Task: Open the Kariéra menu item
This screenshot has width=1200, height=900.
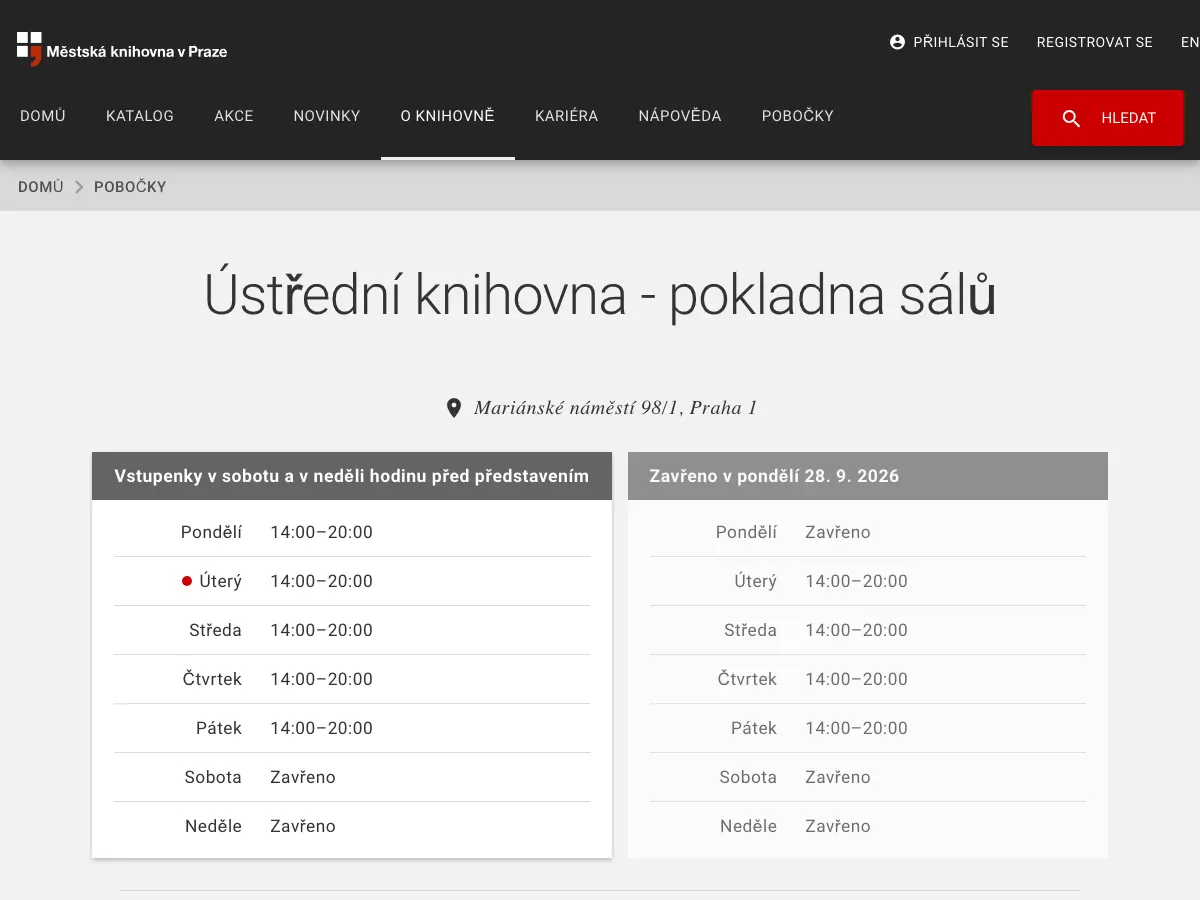Action: pyautogui.click(x=566, y=116)
